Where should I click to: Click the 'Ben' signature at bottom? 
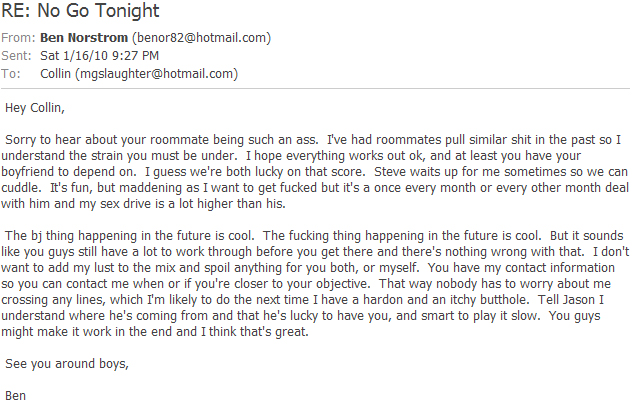(x=15, y=394)
